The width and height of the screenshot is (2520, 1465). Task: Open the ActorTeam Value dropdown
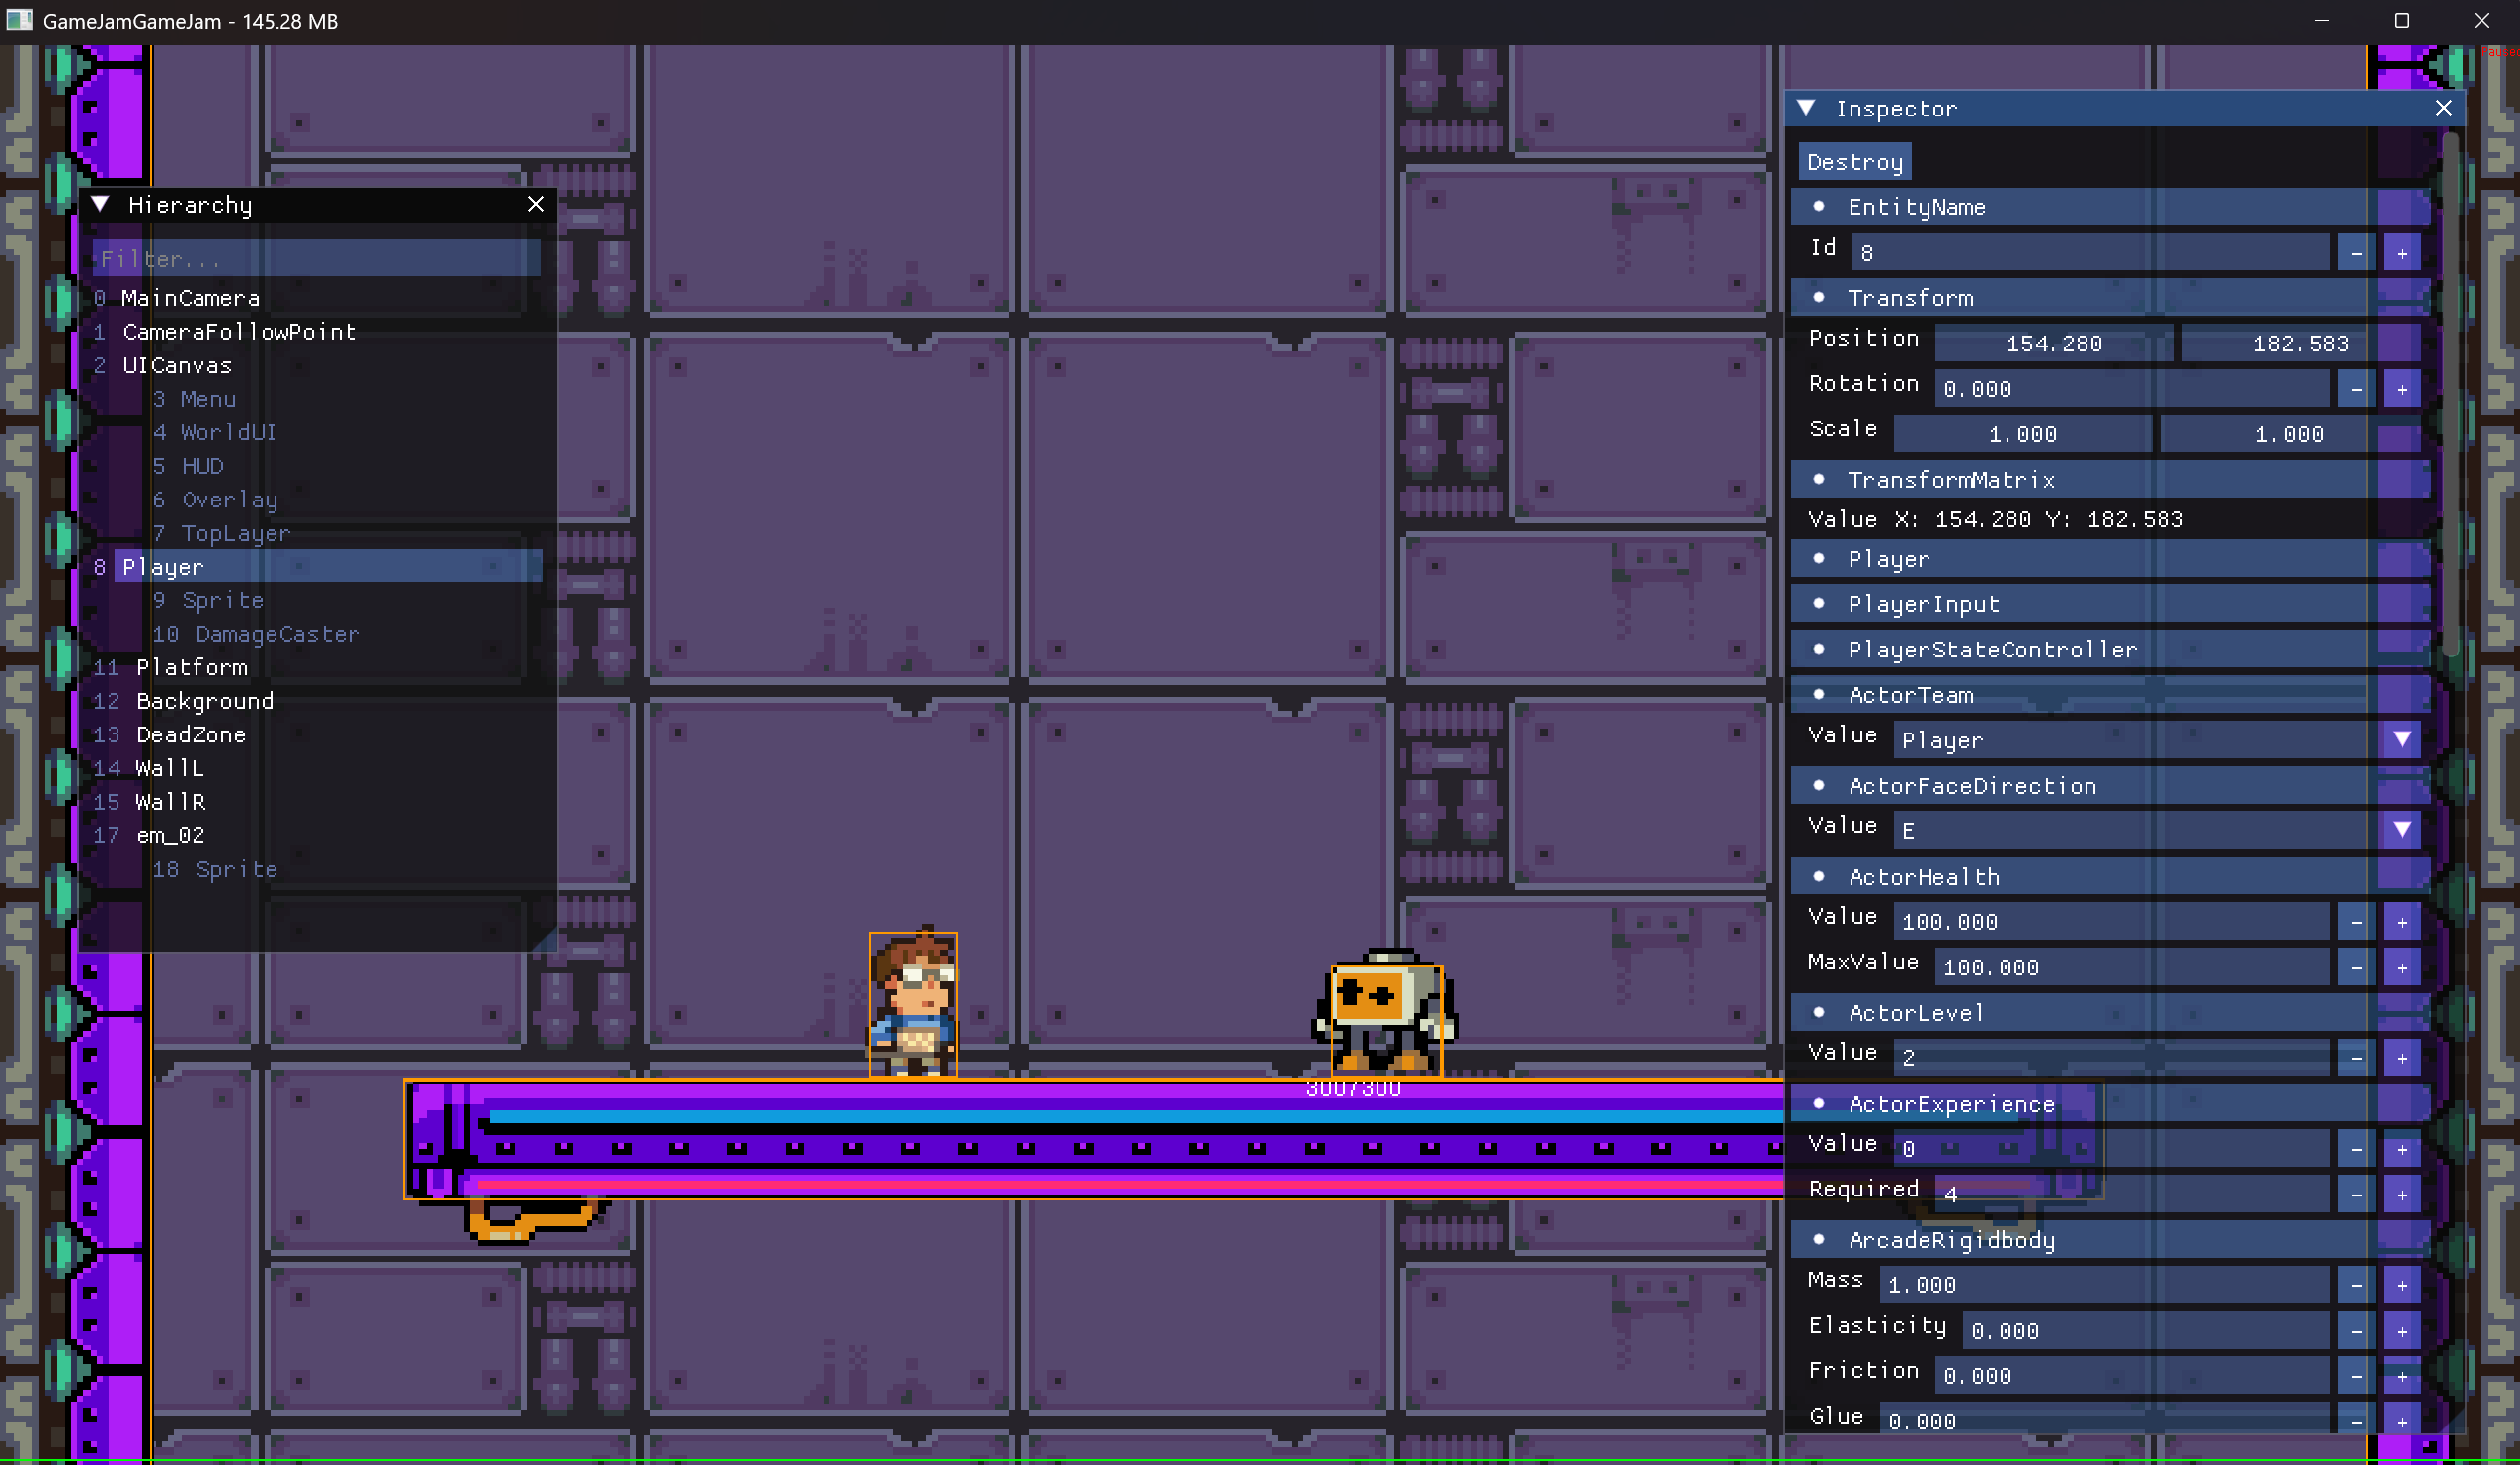click(2401, 740)
